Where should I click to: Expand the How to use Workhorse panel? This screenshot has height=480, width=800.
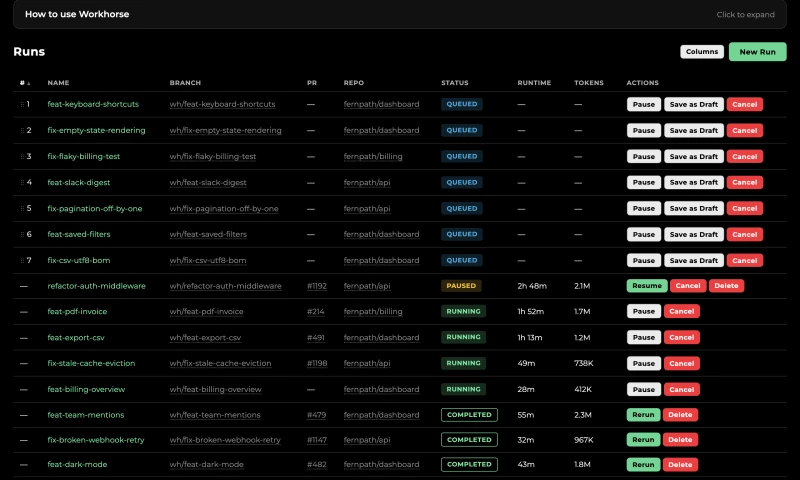[x=399, y=14]
